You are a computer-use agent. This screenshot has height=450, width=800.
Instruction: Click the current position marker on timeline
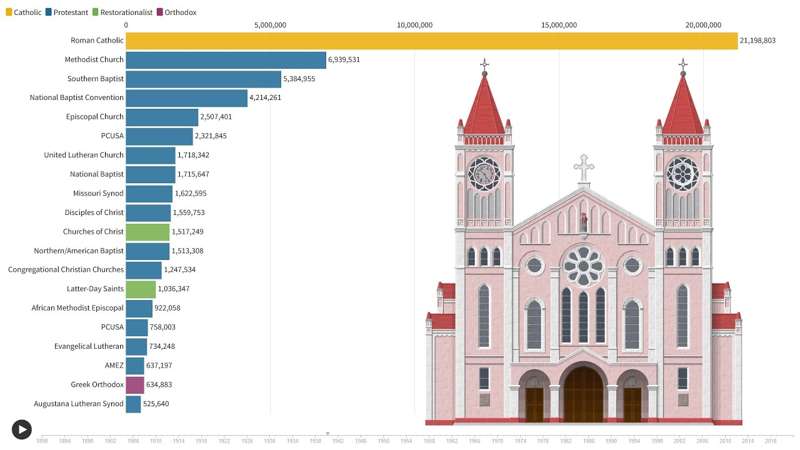tap(328, 434)
